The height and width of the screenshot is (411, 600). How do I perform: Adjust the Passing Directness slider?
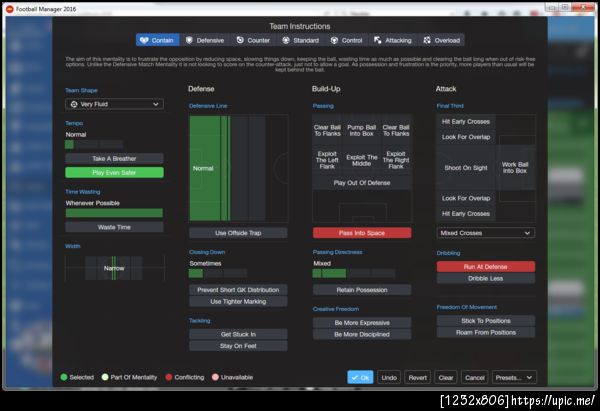(354, 273)
